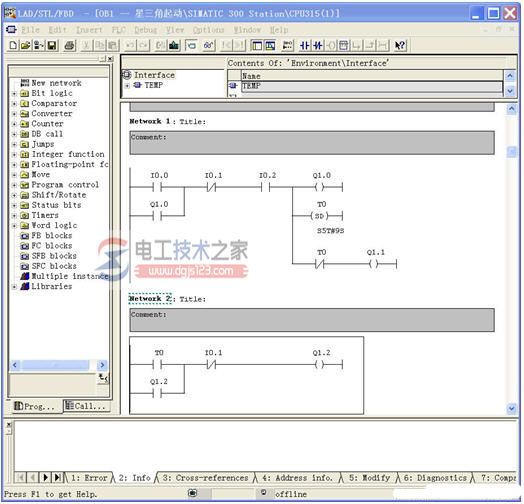Click the element tree scrollbar's right arrow
Viewport: 524px width, 504px height.
point(102,365)
